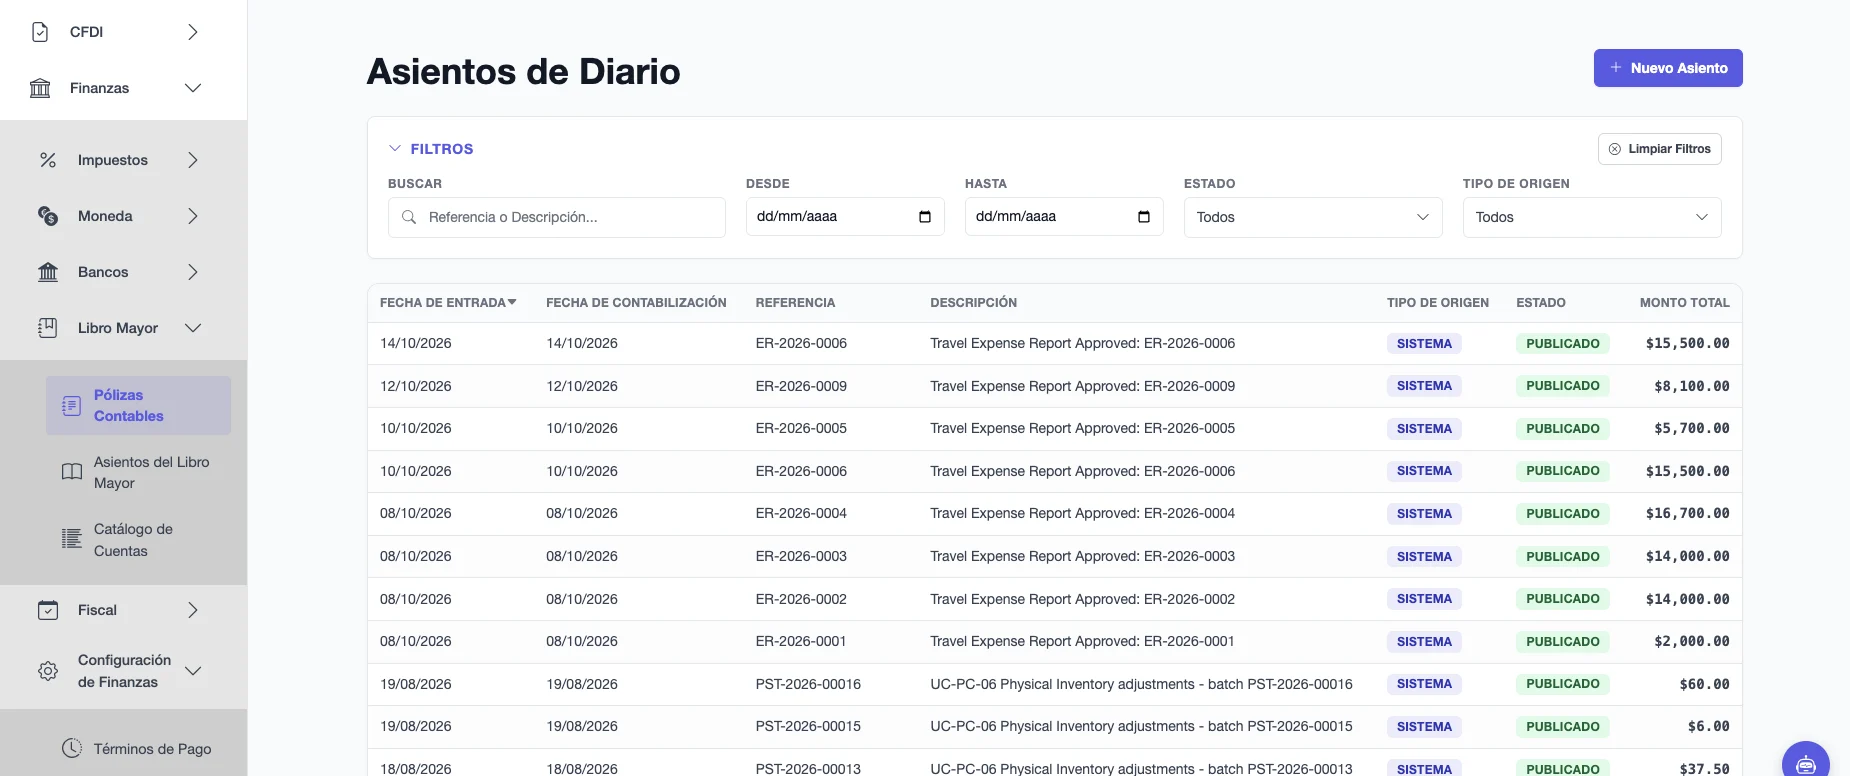Screen dimensions: 1850x776
Task: Collapse the FILTROS panel
Action: pos(431,149)
